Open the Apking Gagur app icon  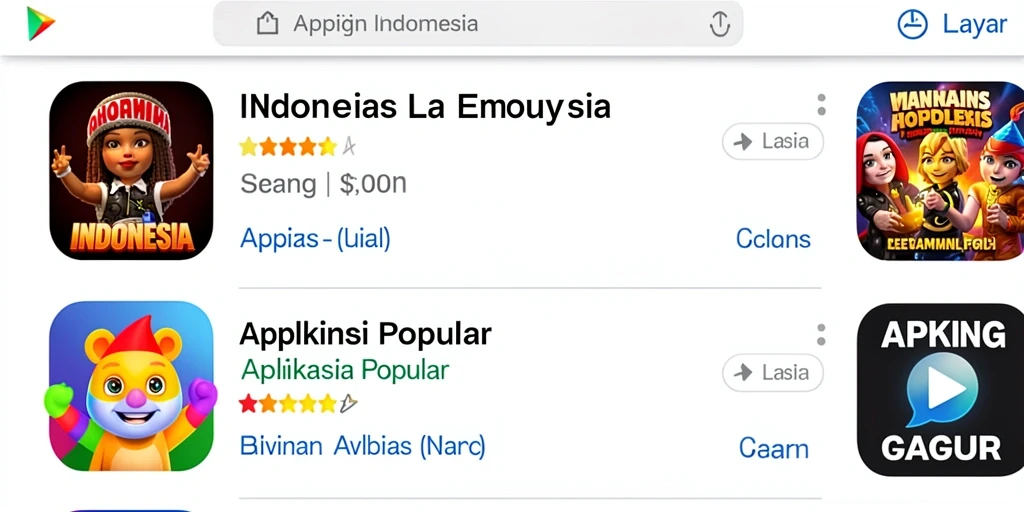(940, 390)
